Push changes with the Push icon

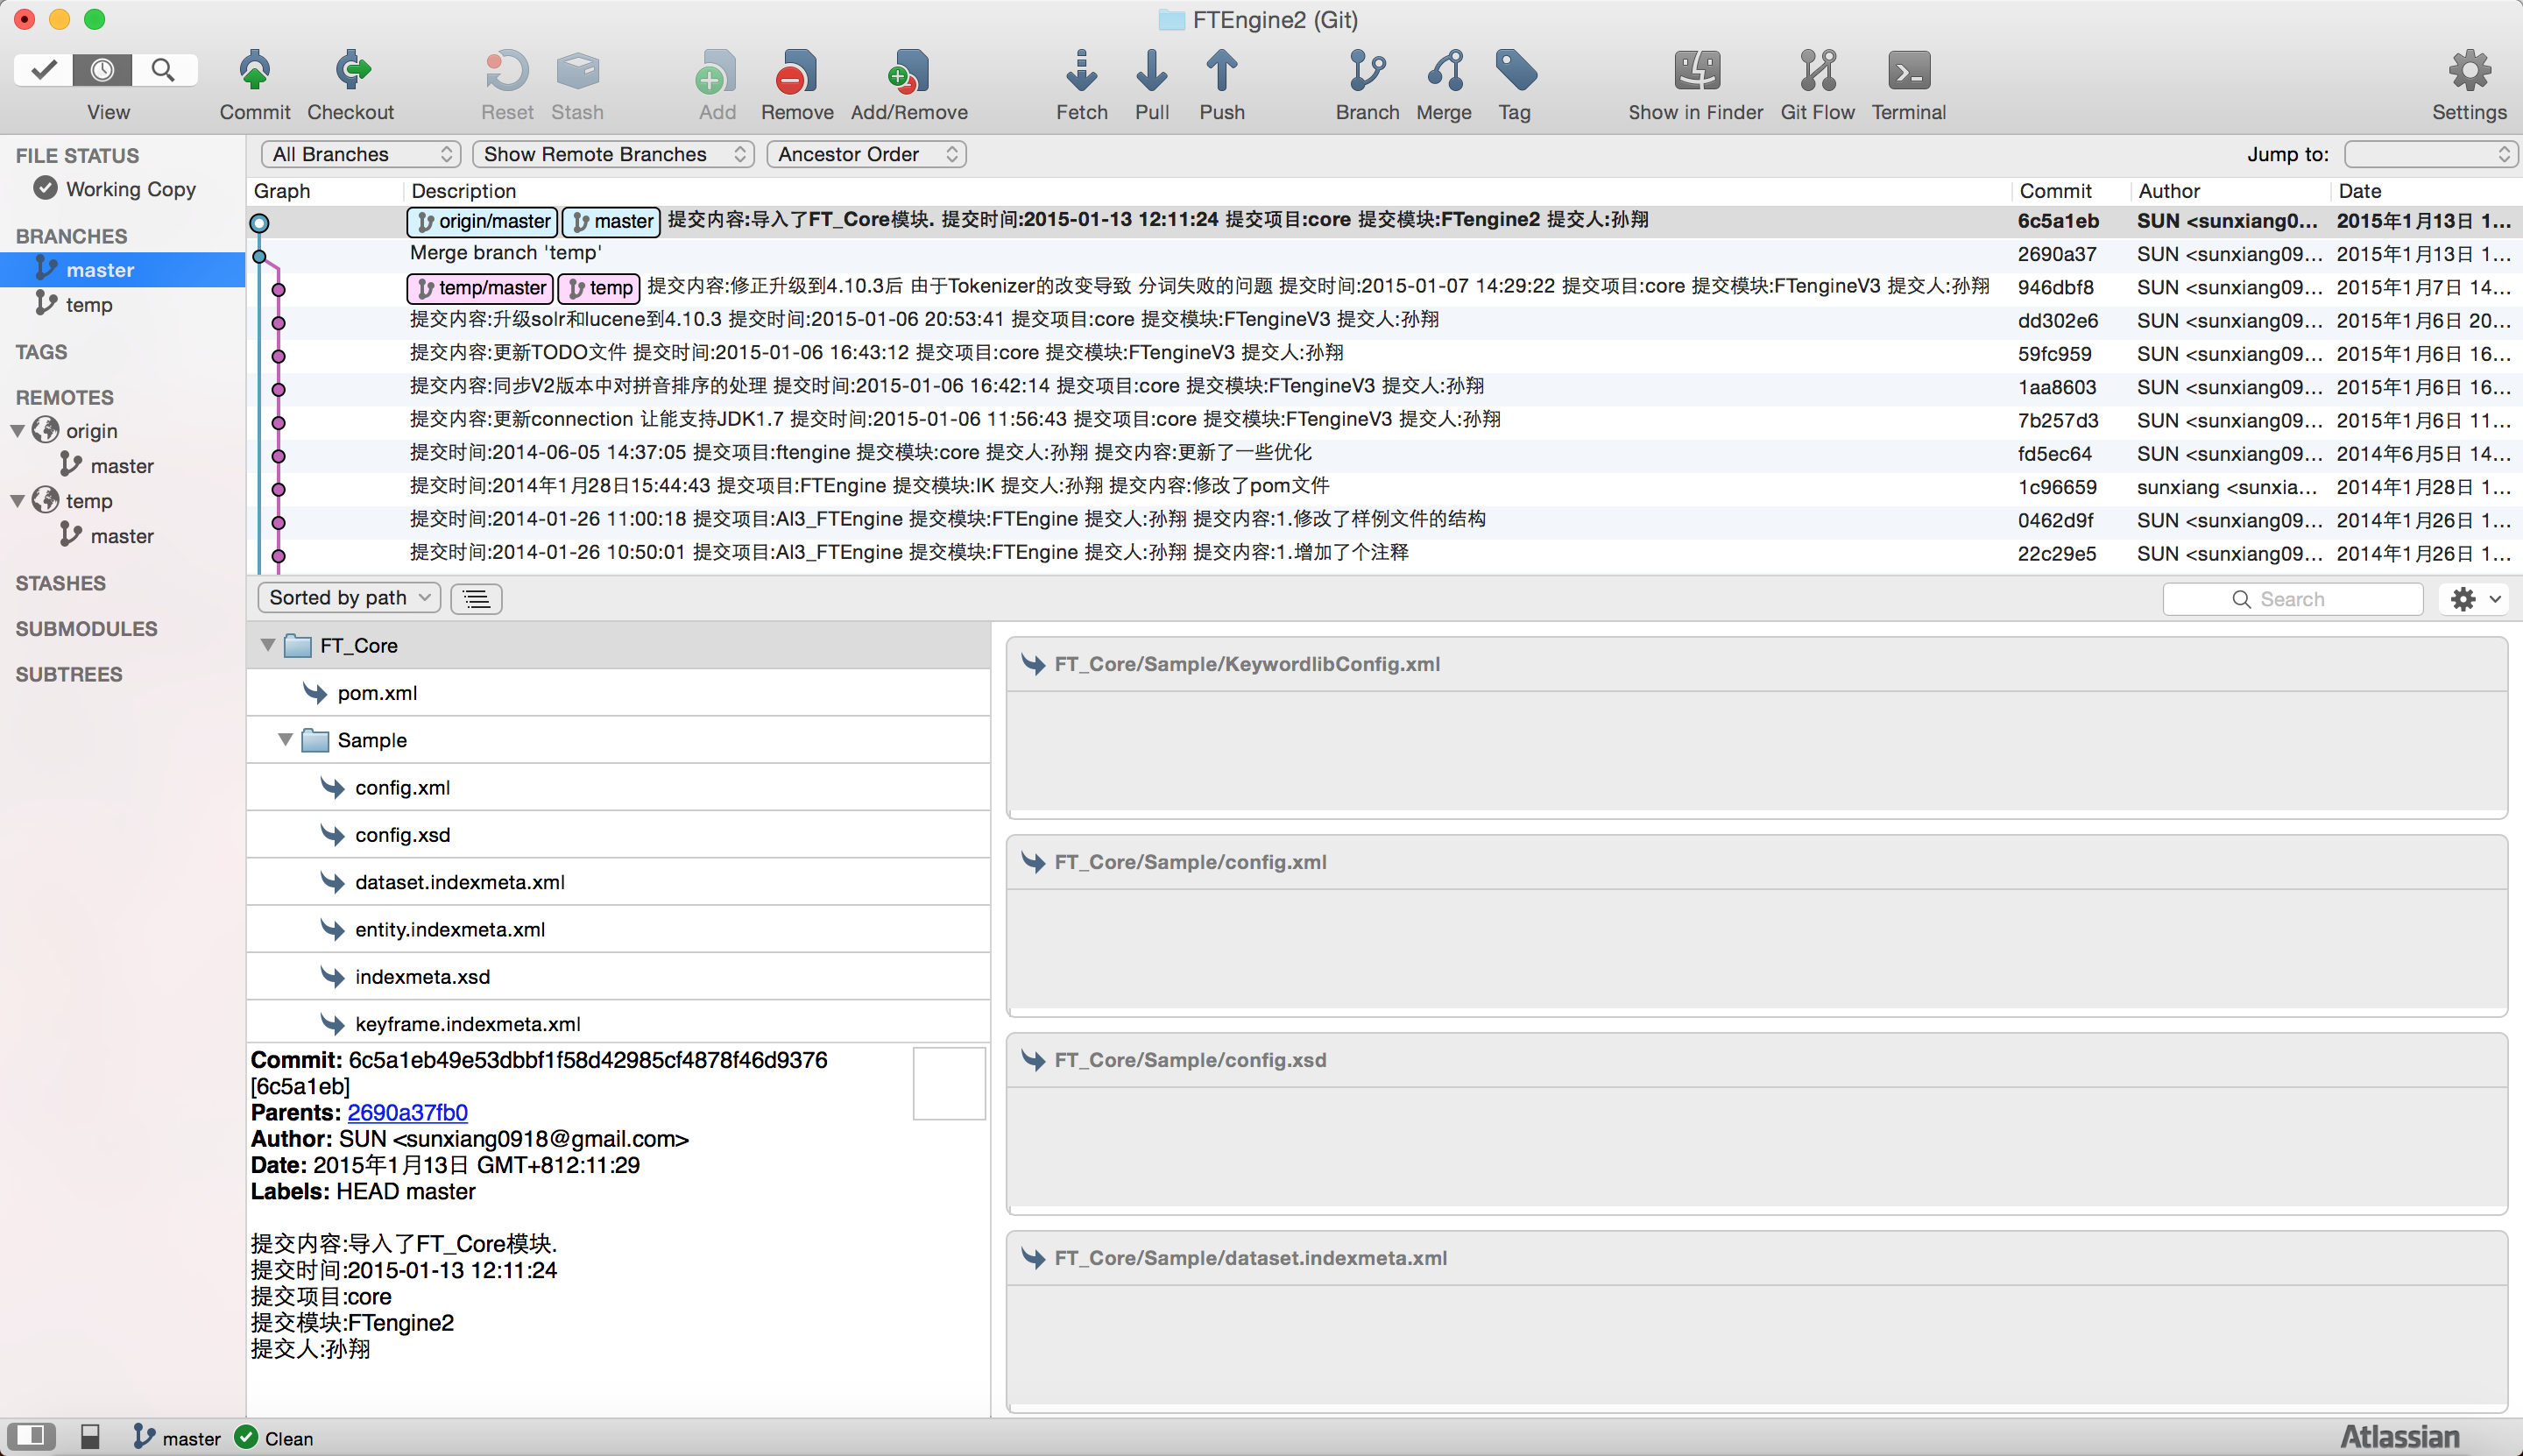pos(1221,72)
